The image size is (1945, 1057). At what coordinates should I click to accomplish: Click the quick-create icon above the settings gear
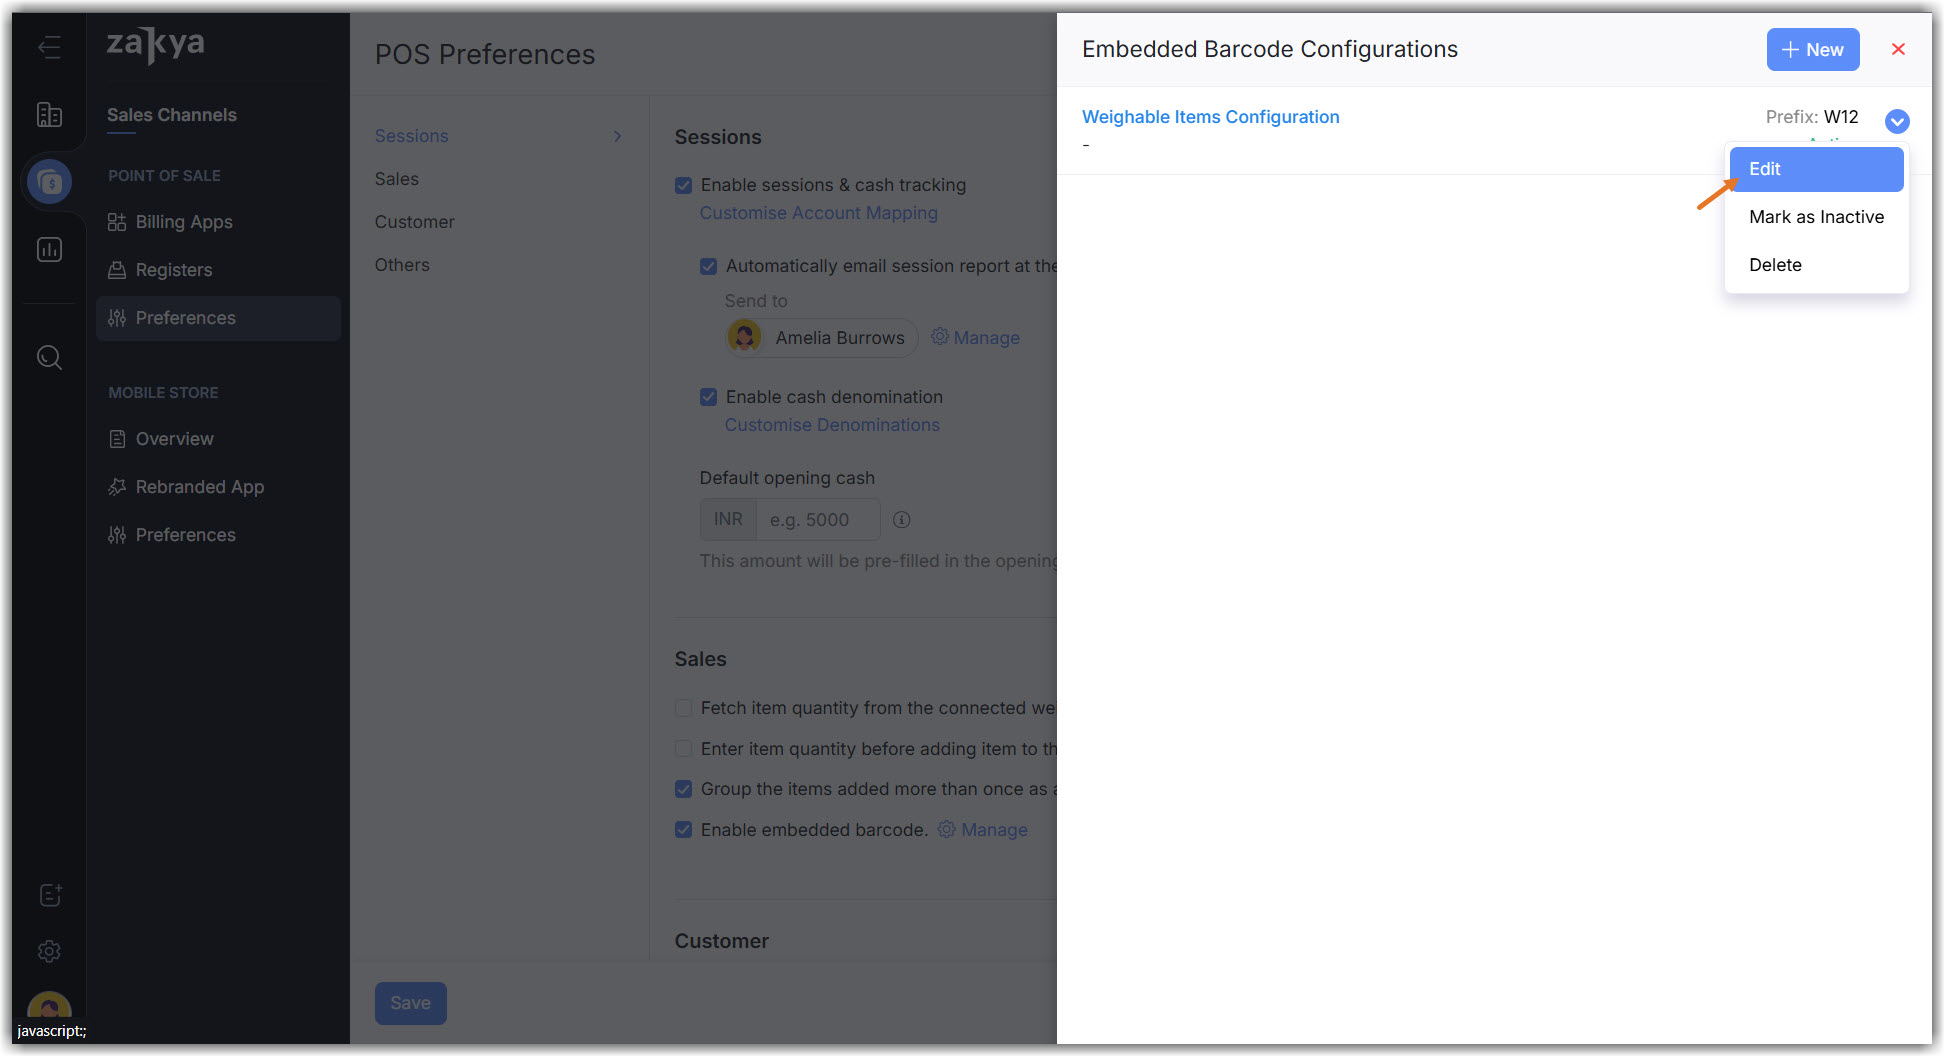pyautogui.click(x=49, y=895)
